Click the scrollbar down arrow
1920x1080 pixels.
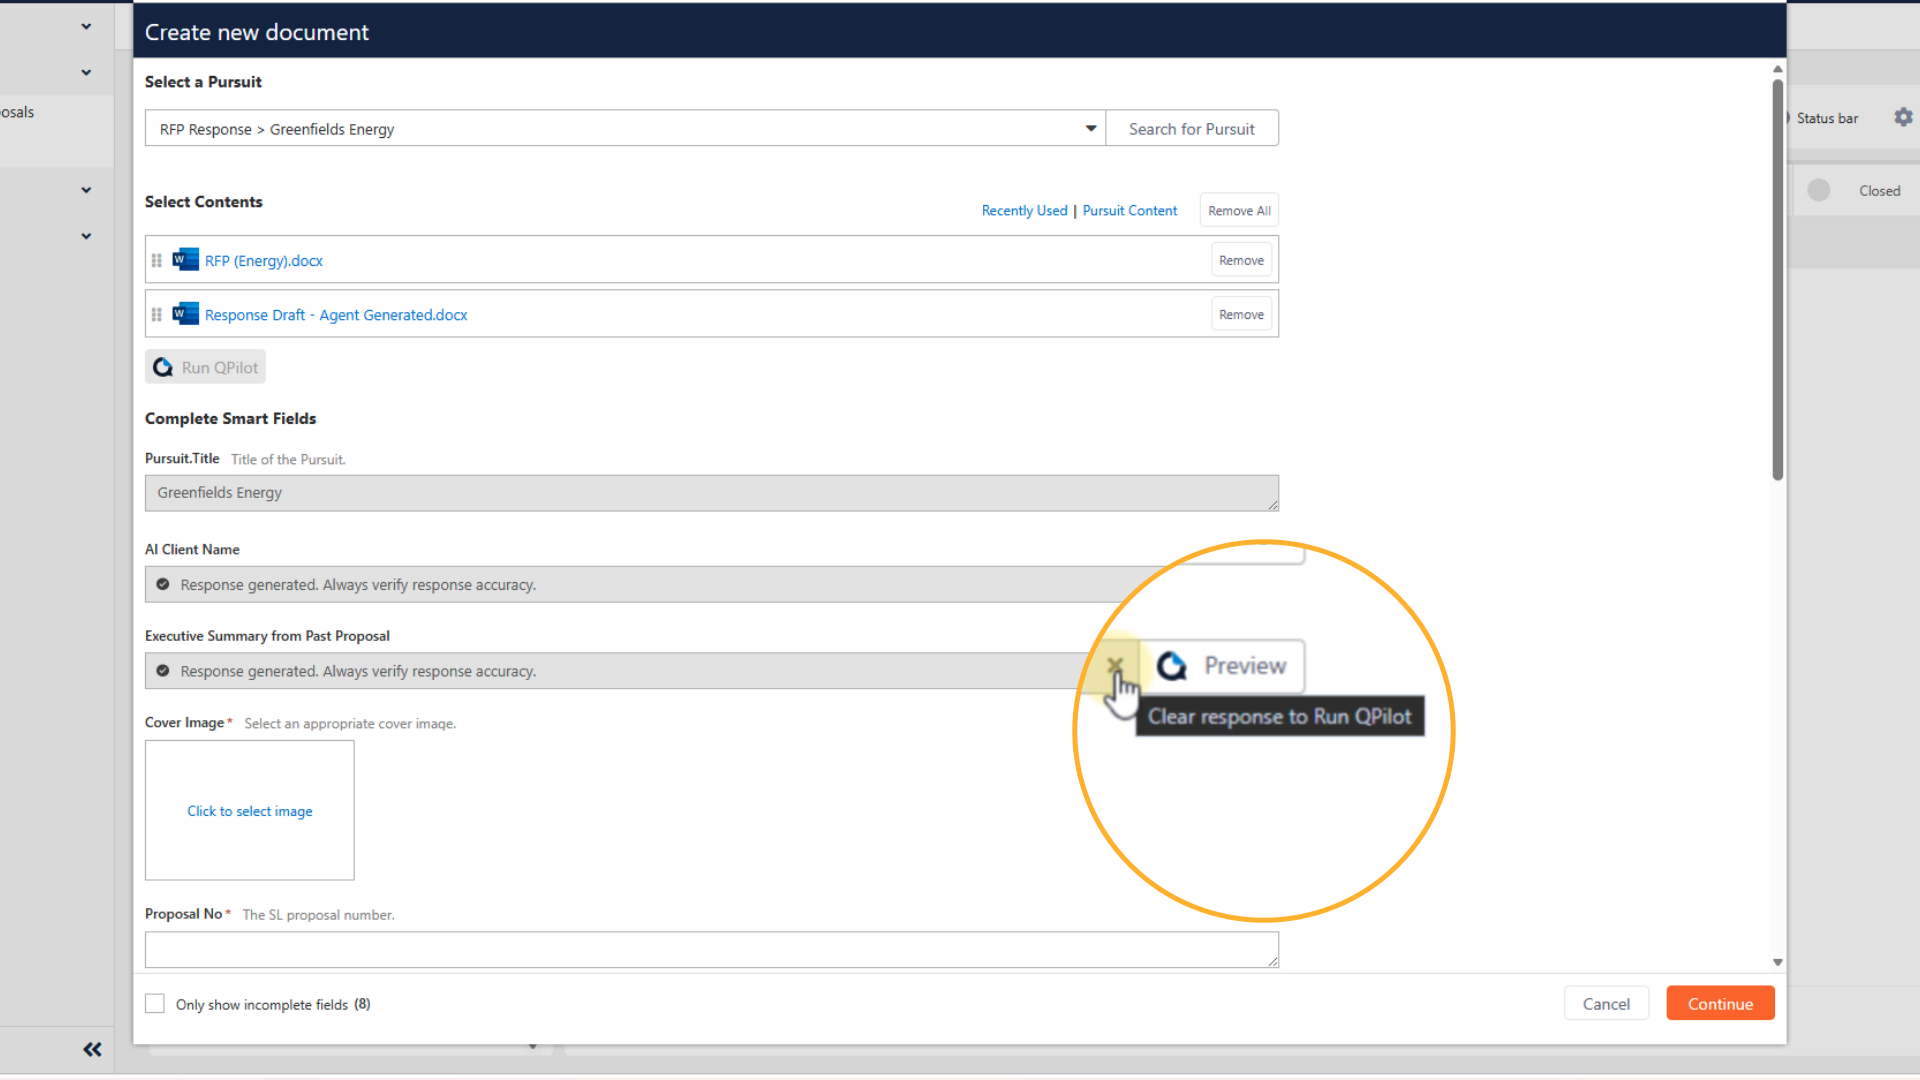pos(1777,962)
